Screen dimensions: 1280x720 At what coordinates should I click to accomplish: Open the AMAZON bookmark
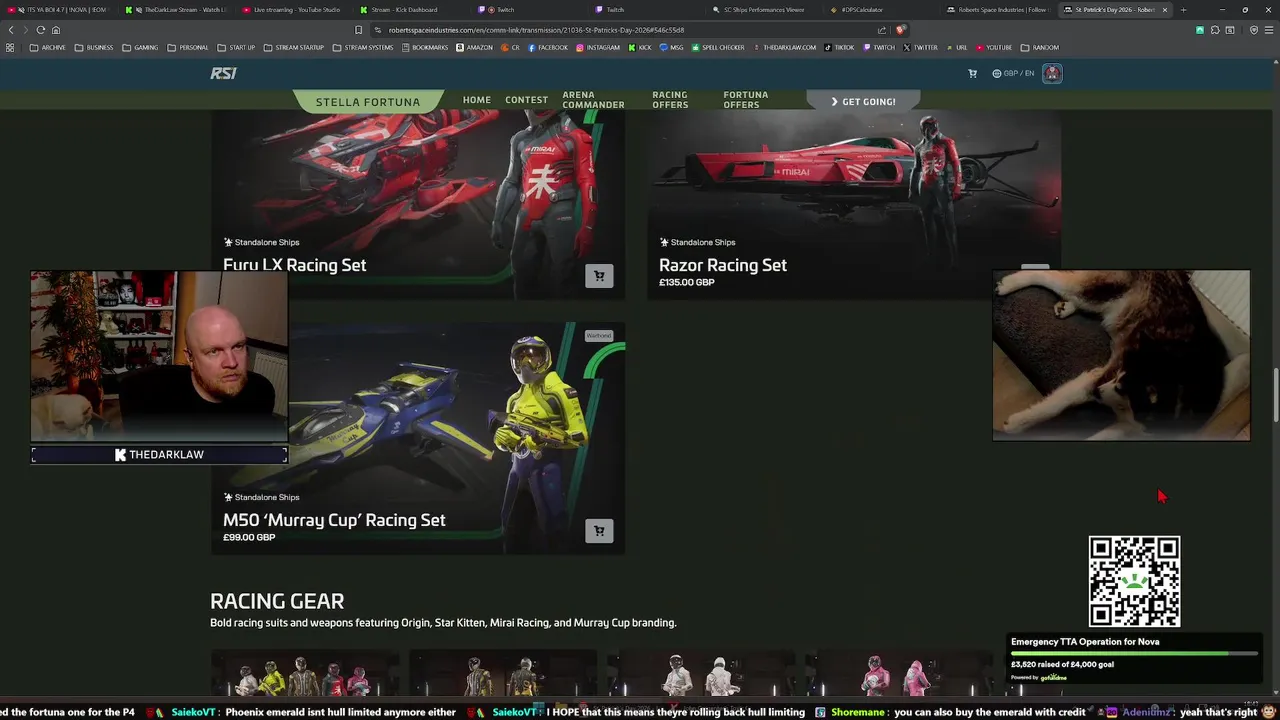[x=474, y=47]
